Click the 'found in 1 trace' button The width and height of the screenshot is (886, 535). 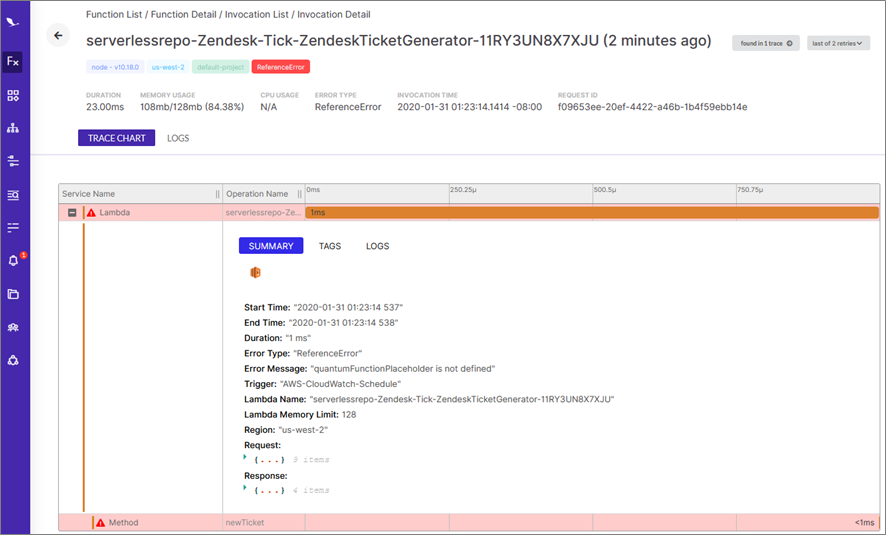point(766,43)
